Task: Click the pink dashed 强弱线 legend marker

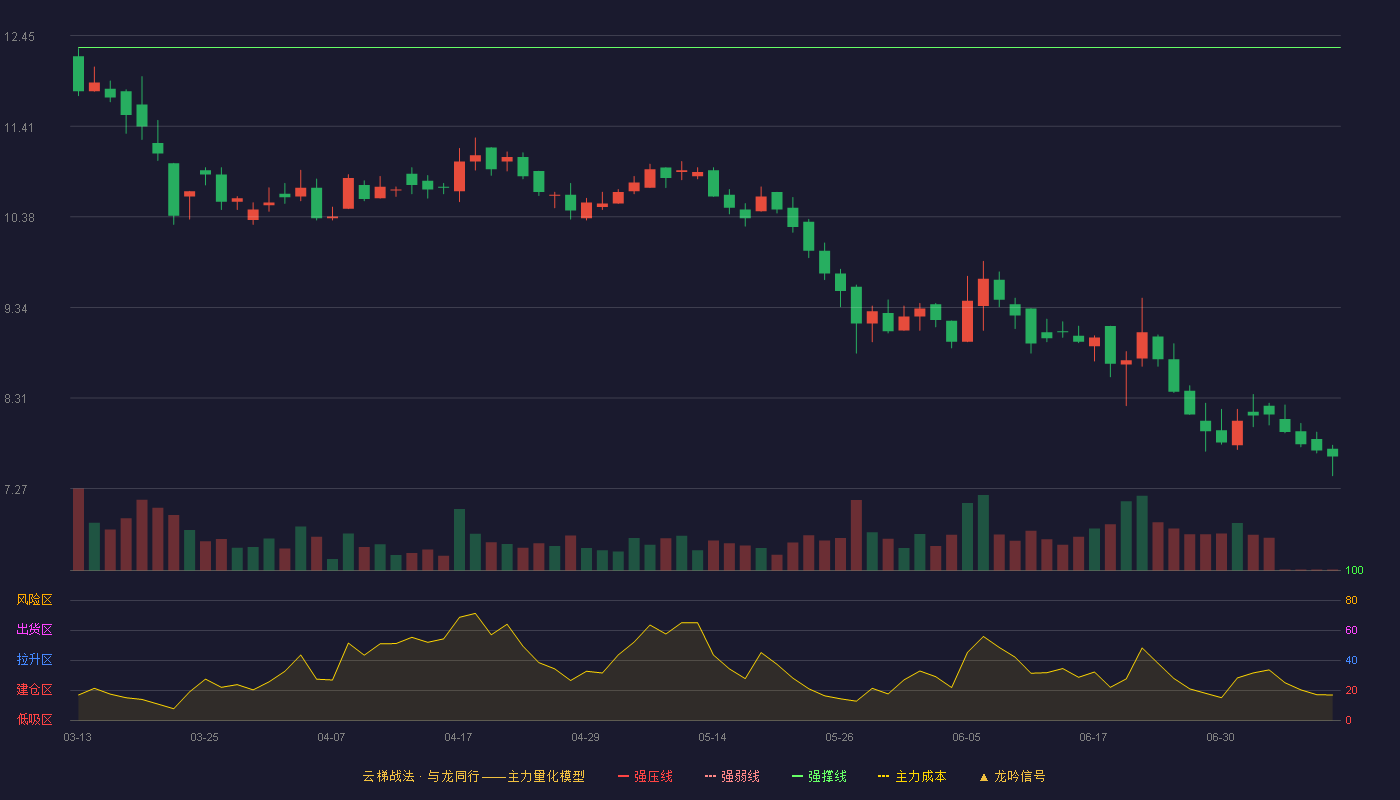Action: tap(710, 776)
